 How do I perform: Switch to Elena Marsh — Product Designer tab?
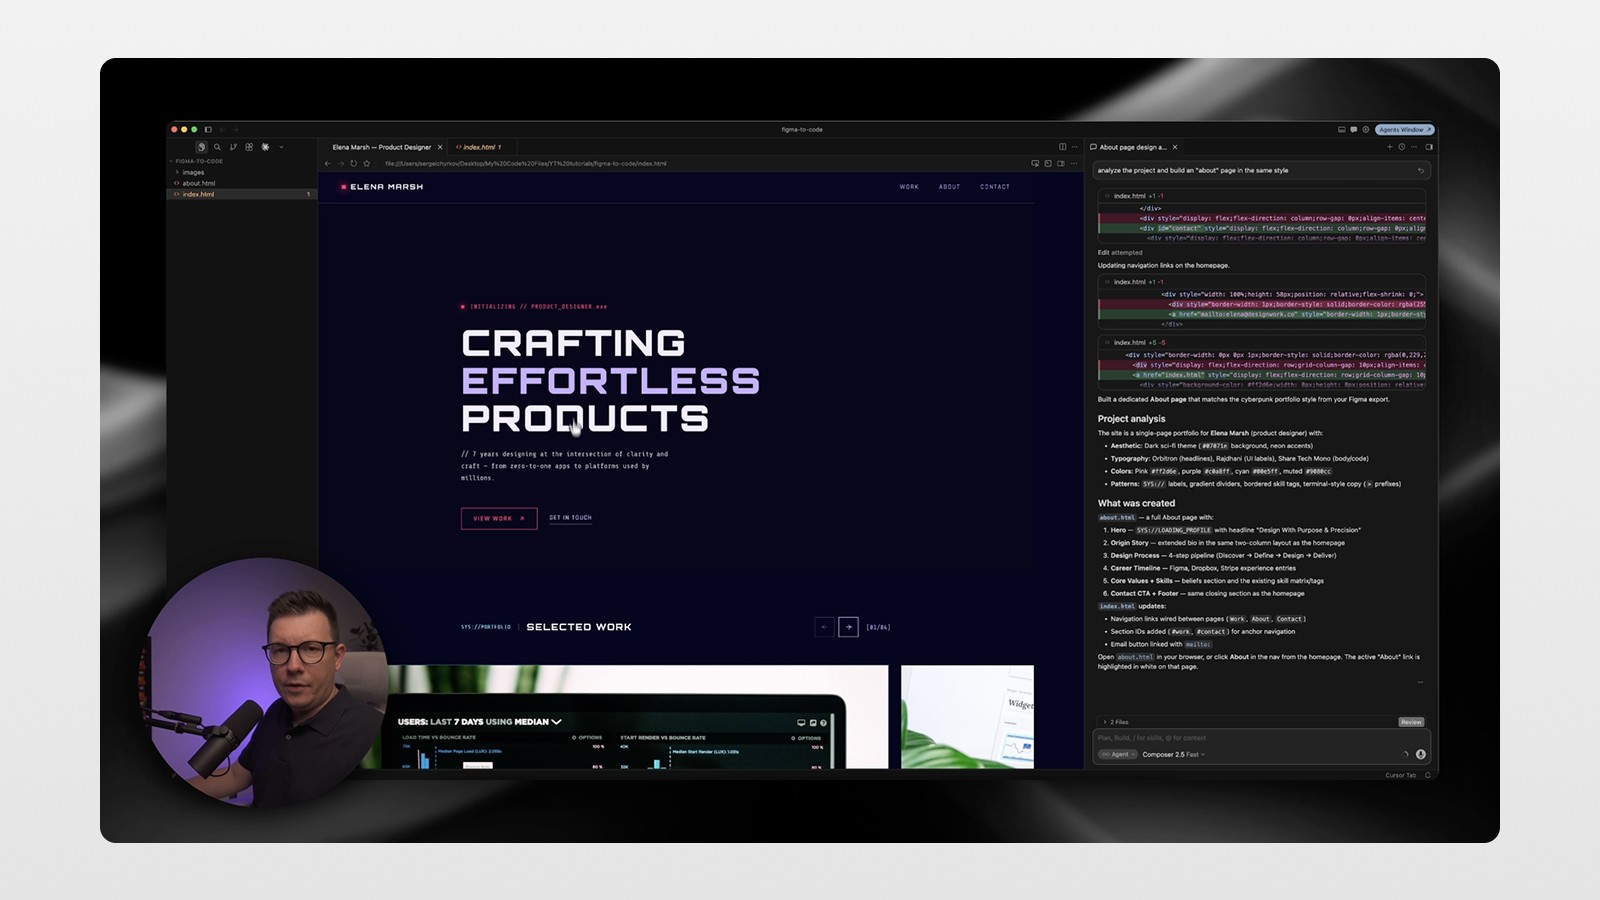(381, 147)
